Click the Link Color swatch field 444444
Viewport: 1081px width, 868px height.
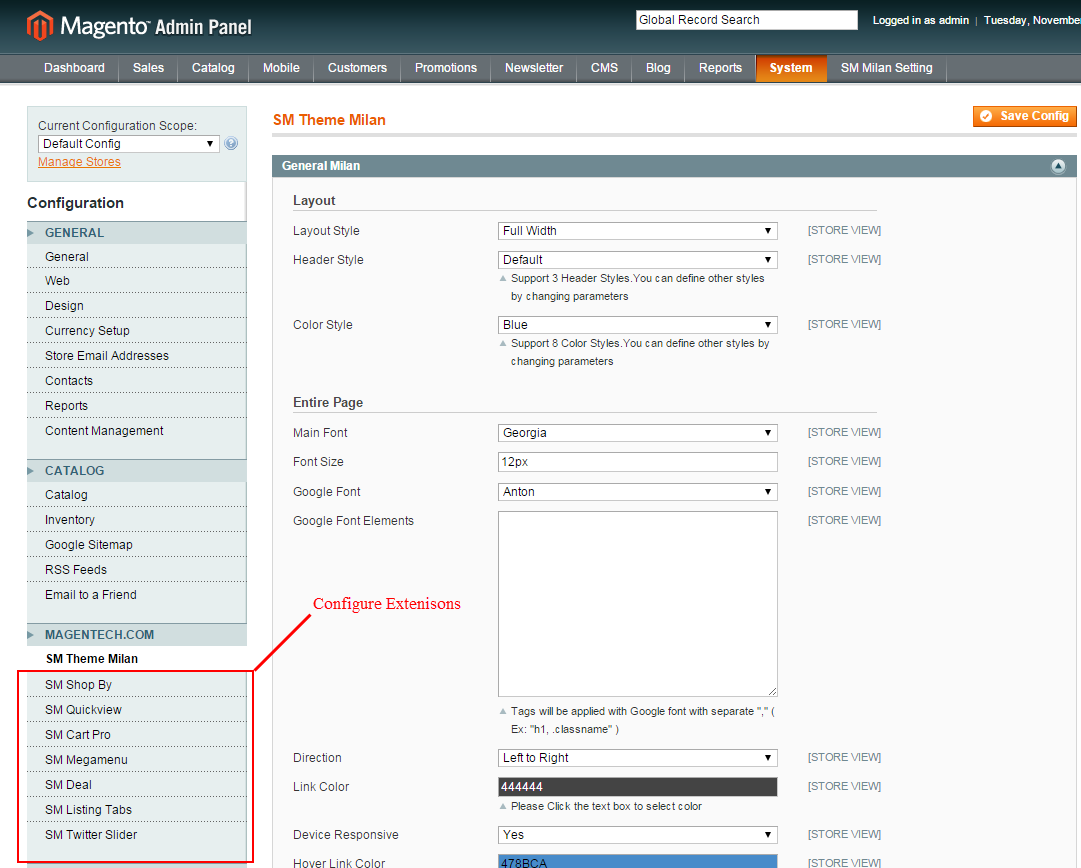(x=638, y=787)
